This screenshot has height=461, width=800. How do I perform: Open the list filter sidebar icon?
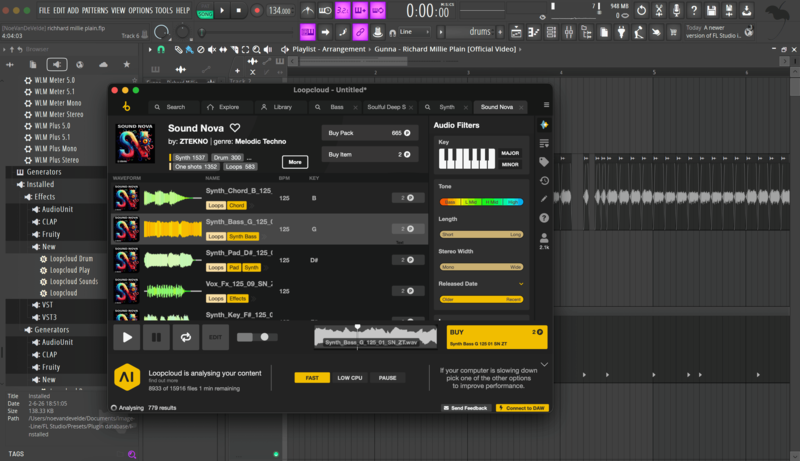[544, 143]
